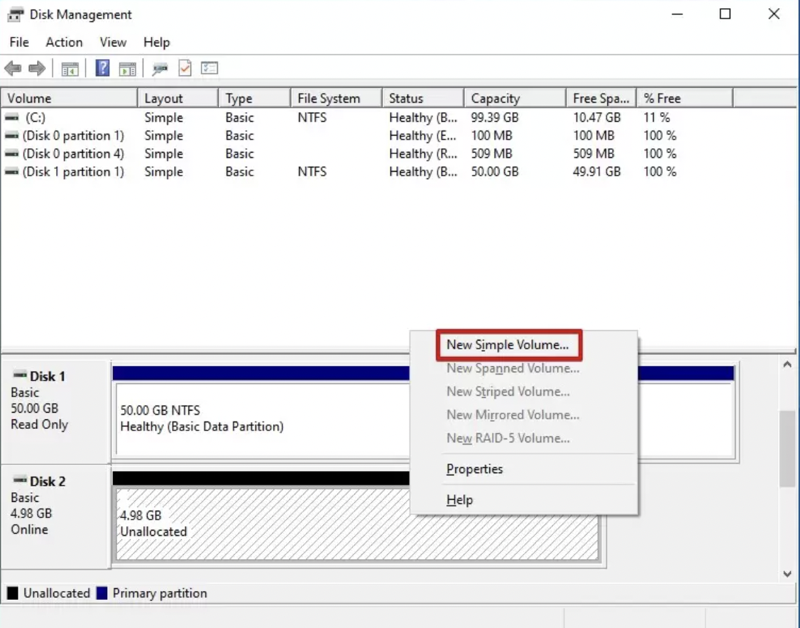Sort volumes by Capacity column header

(496, 98)
